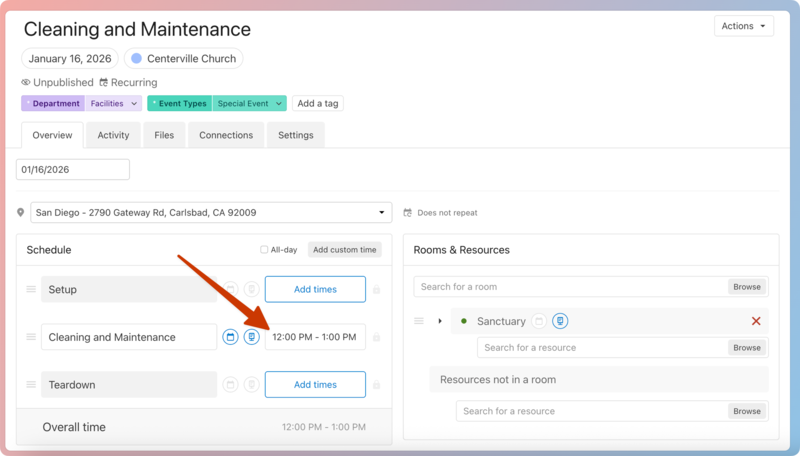800x456 pixels.
Task: Click calendar icon in Cleaning and Maintenance row
Action: point(230,337)
